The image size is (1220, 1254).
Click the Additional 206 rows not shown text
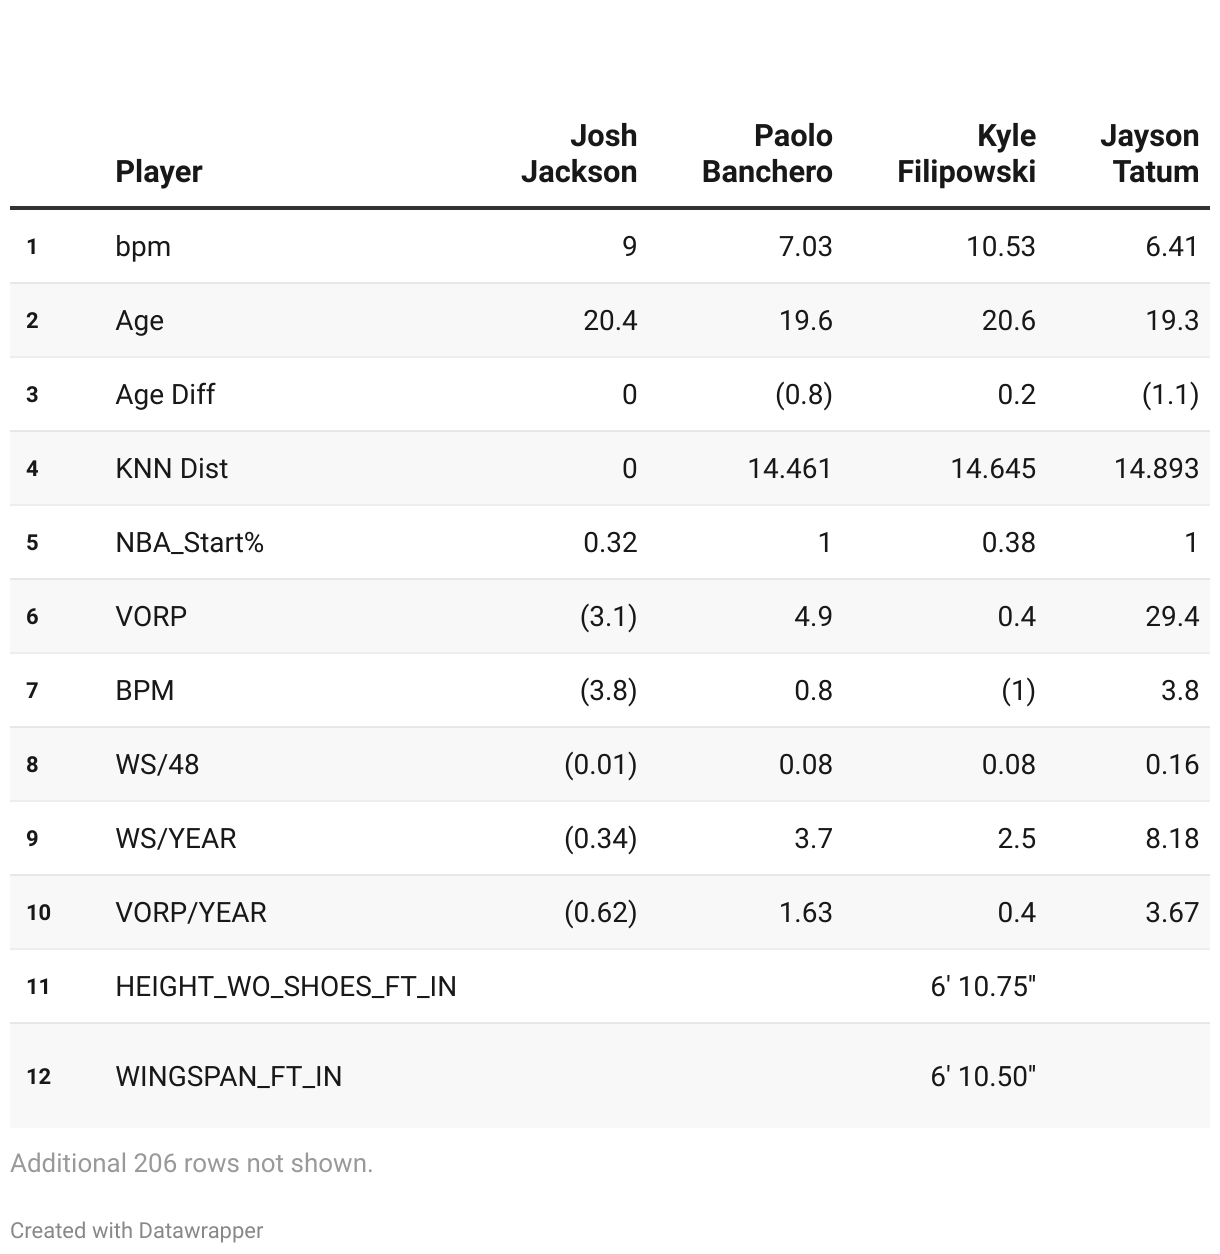click(x=191, y=1163)
